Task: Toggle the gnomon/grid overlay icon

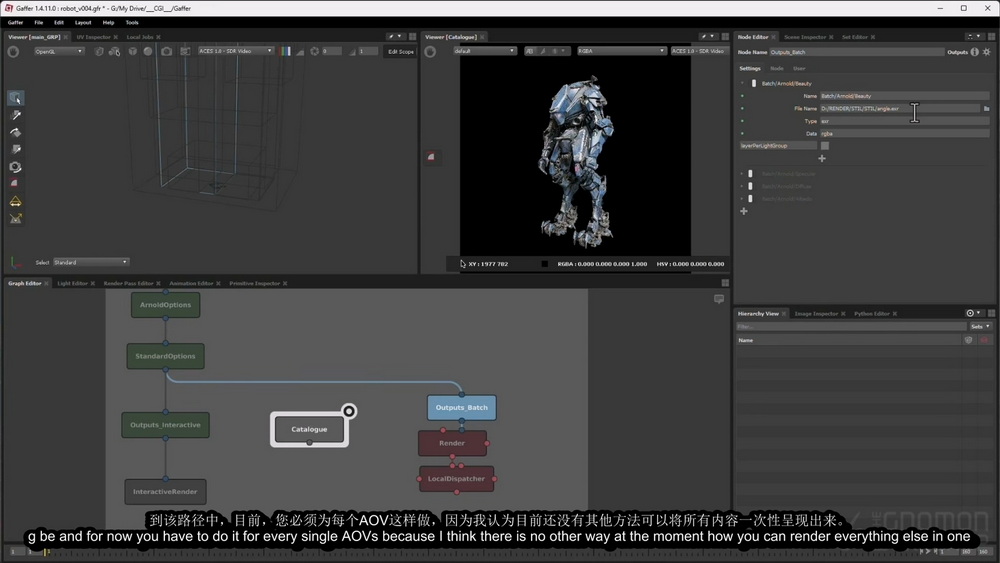Action: (185, 52)
